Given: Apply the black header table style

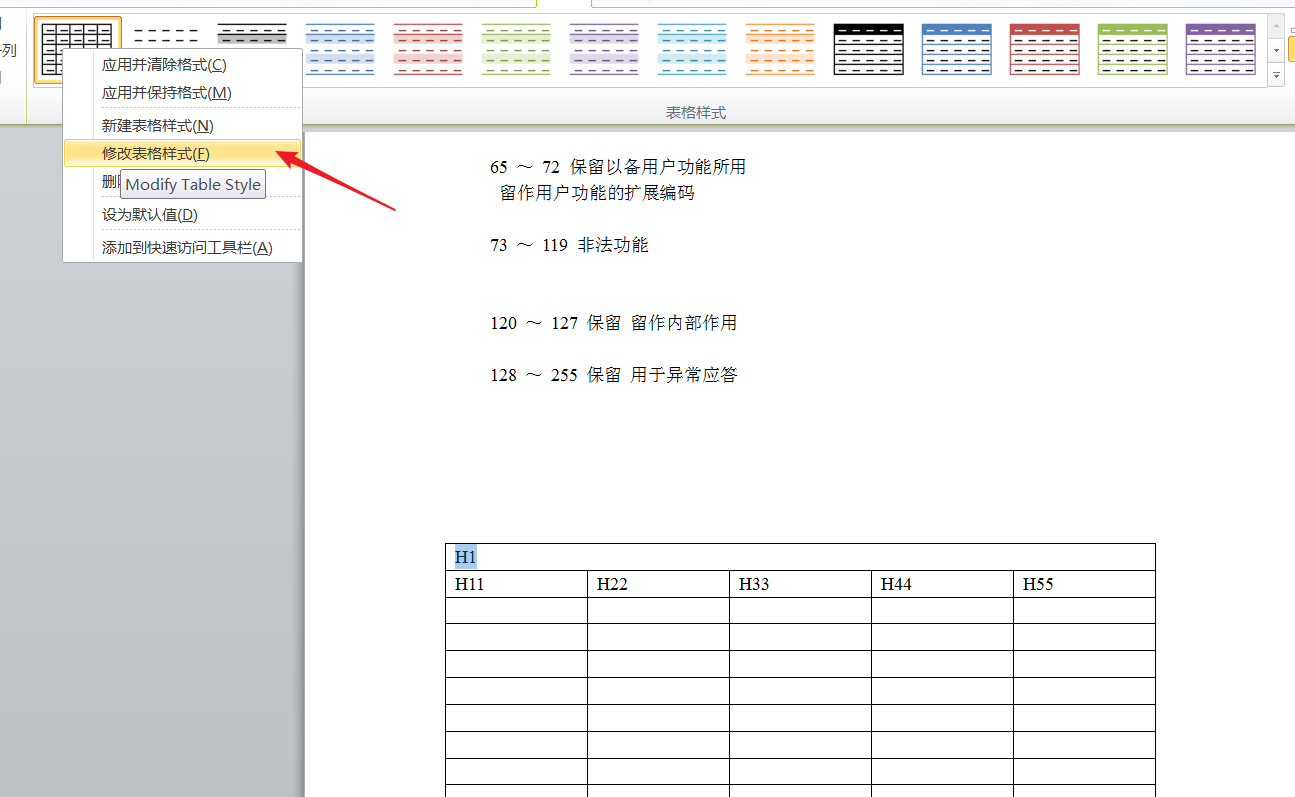Looking at the screenshot, I should 868,50.
